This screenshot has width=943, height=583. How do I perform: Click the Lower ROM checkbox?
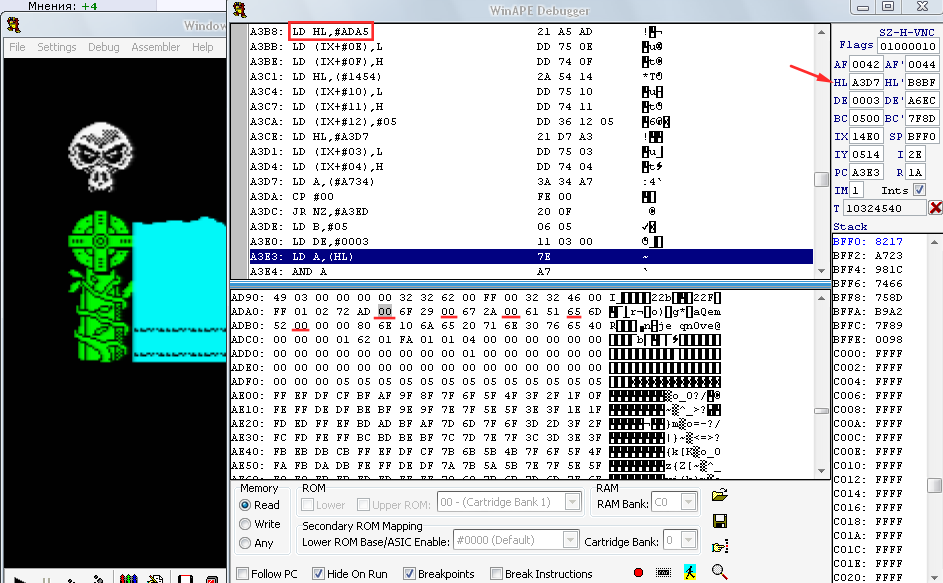(307, 505)
